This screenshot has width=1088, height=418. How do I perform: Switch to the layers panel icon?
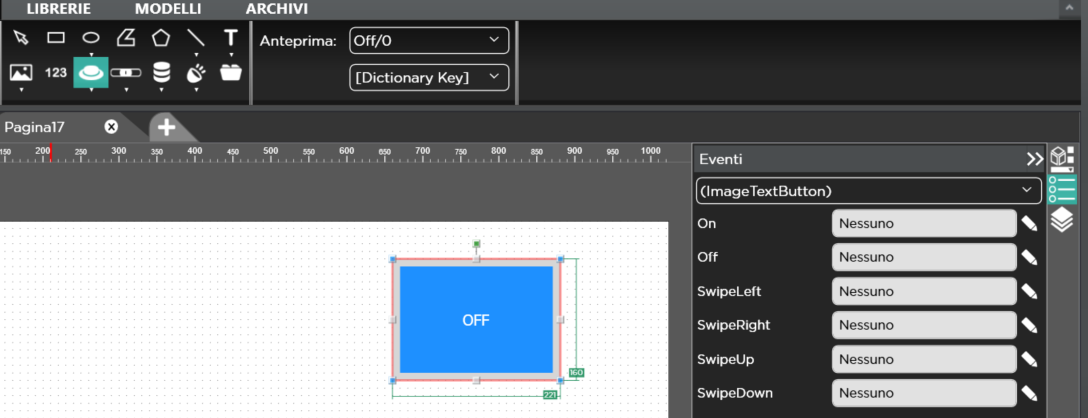(1061, 220)
